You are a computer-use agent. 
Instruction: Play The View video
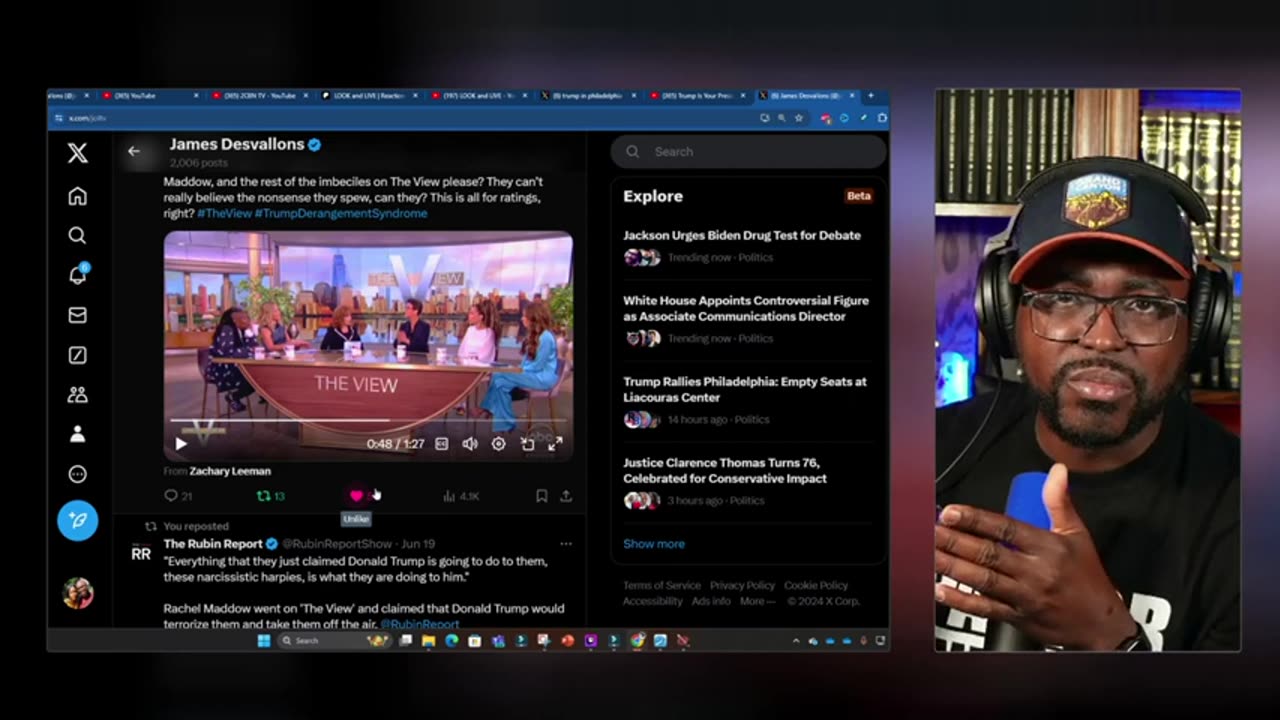pos(181,444)
